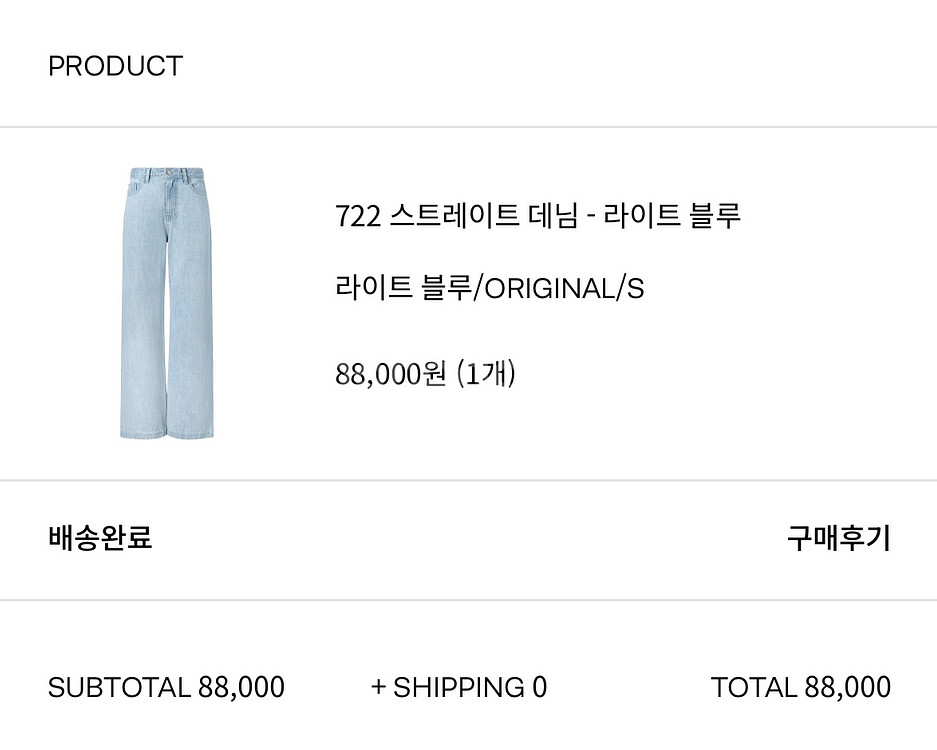Screen dimensions: 937x750
Task: Click the 구매후기 review link
Action: pos(838,538)
